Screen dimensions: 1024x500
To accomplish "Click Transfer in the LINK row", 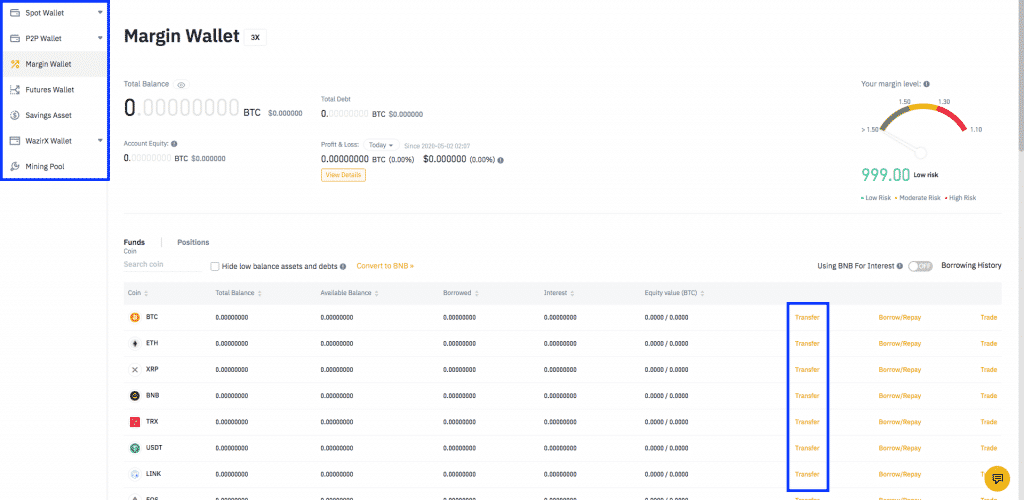I will point(807,474).
